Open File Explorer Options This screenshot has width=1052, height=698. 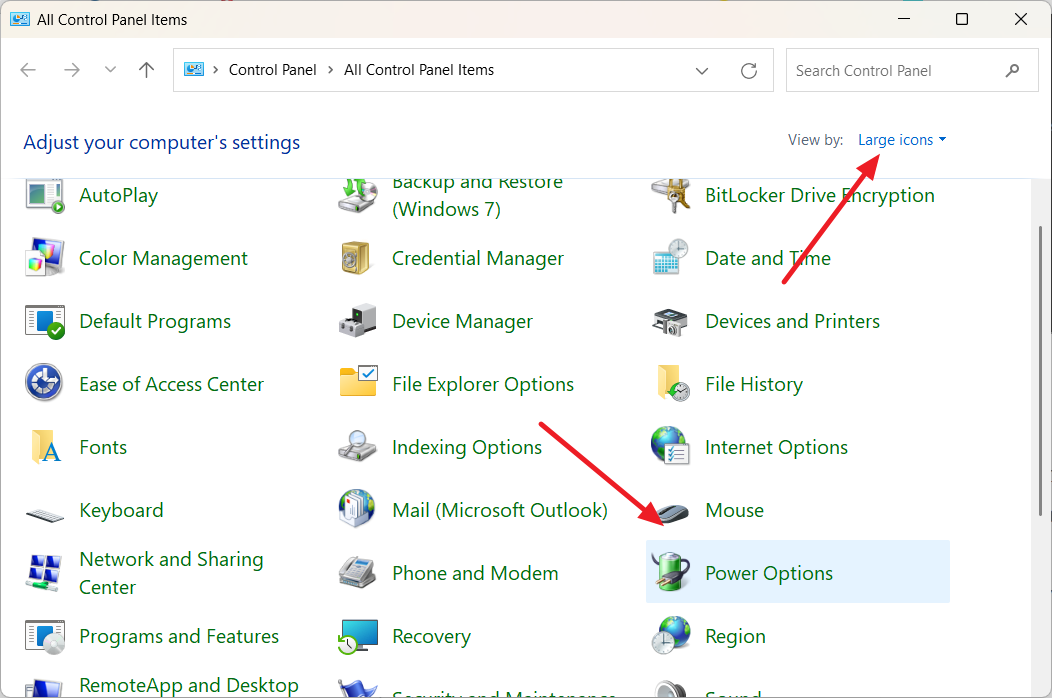click(x=481, y=384)
